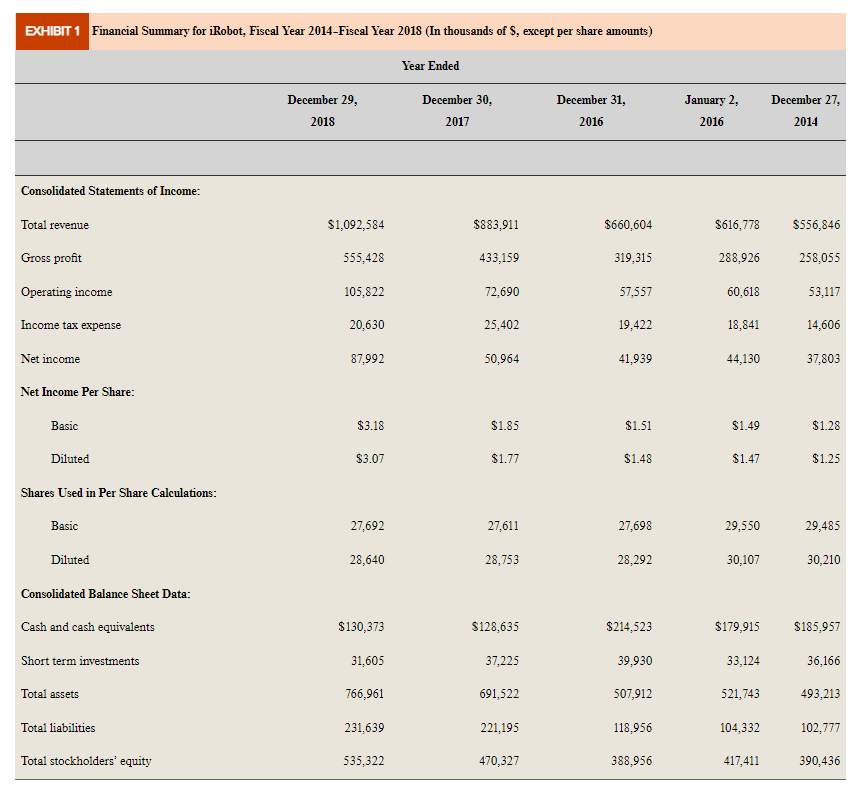This screenshot has width=862, height=798.
Task: Select the Total stockholders' equity row label
Action: click(x=87, y=760)
